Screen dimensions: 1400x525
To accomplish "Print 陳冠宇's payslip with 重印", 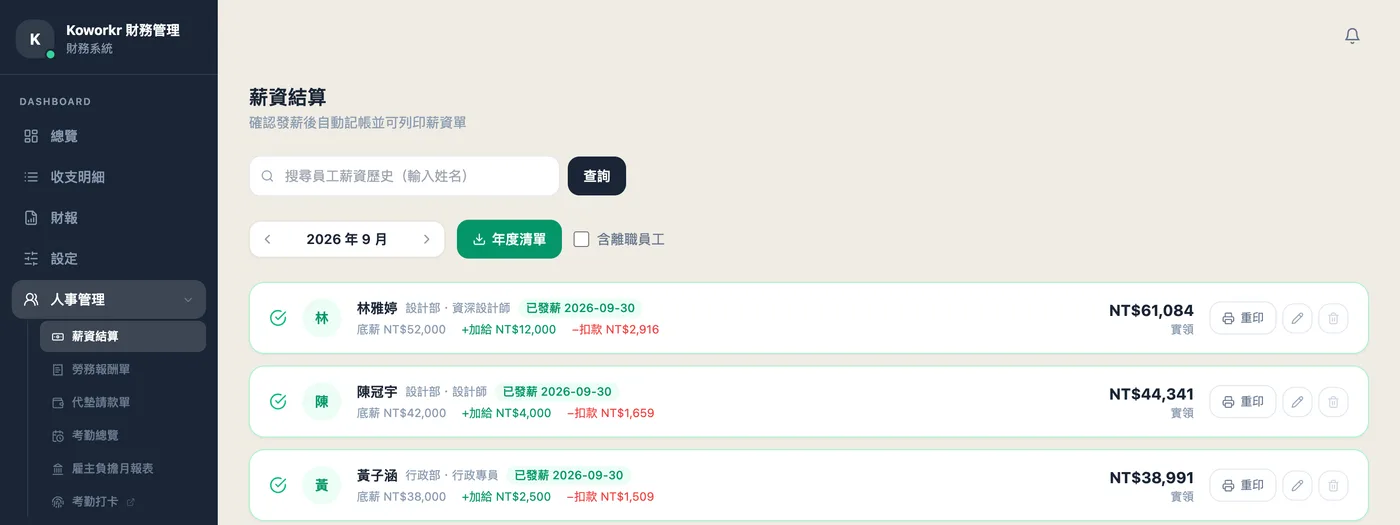I will click(1243, 402).
